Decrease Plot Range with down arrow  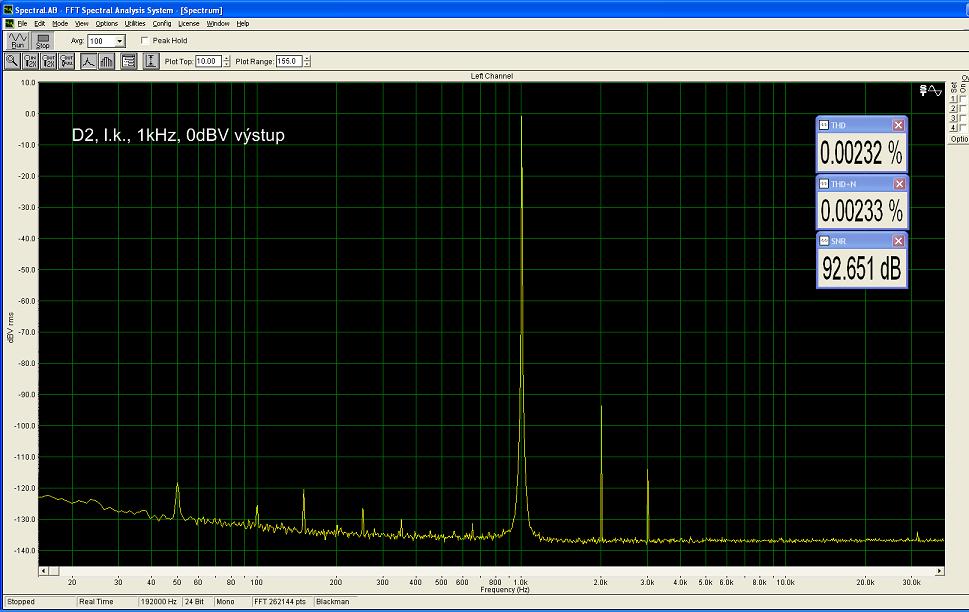coord(307,64)
